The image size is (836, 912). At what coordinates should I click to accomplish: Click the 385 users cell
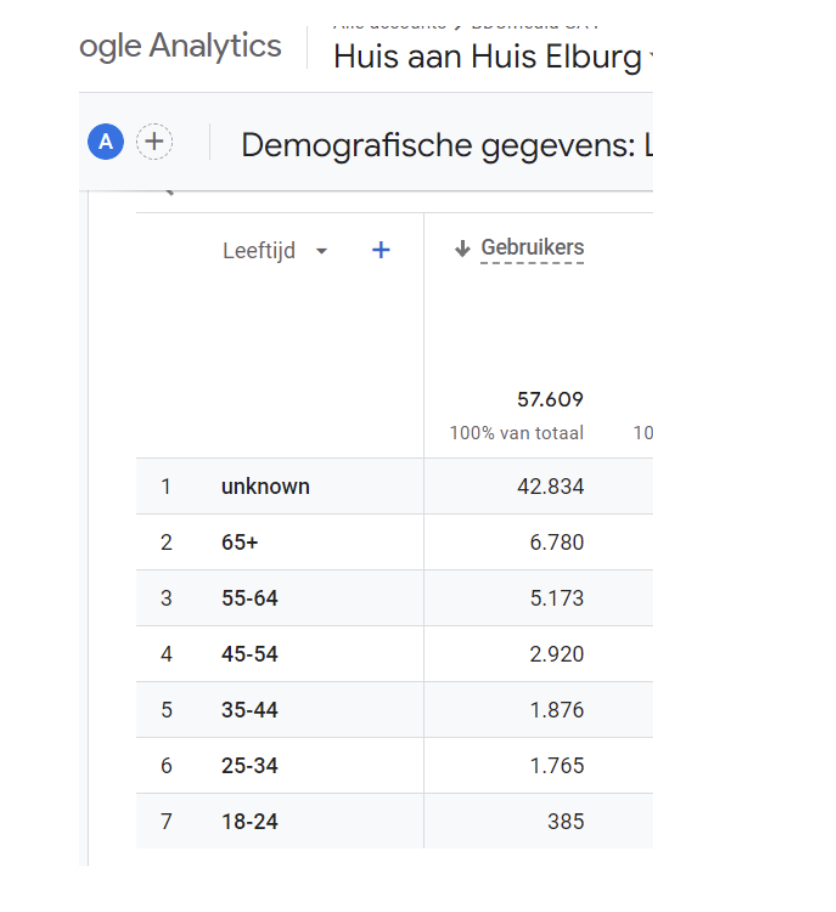(565, 821)
